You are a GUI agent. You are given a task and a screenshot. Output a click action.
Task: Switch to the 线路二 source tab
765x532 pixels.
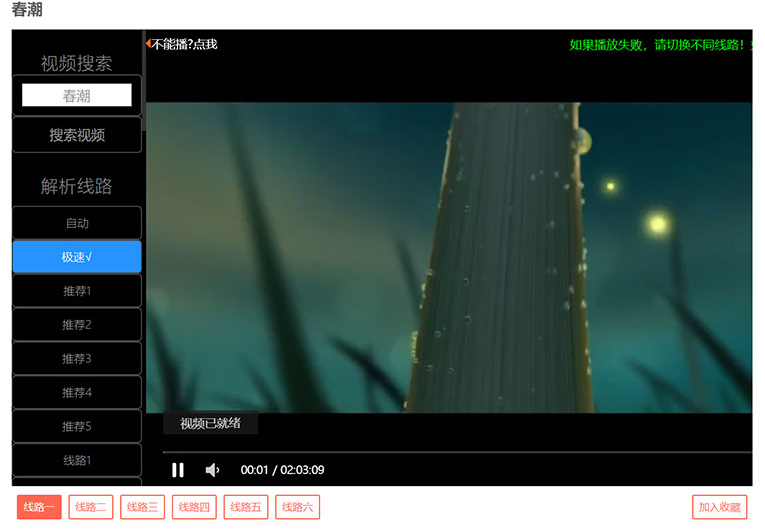pyautogui.click(x=91, y=507)
